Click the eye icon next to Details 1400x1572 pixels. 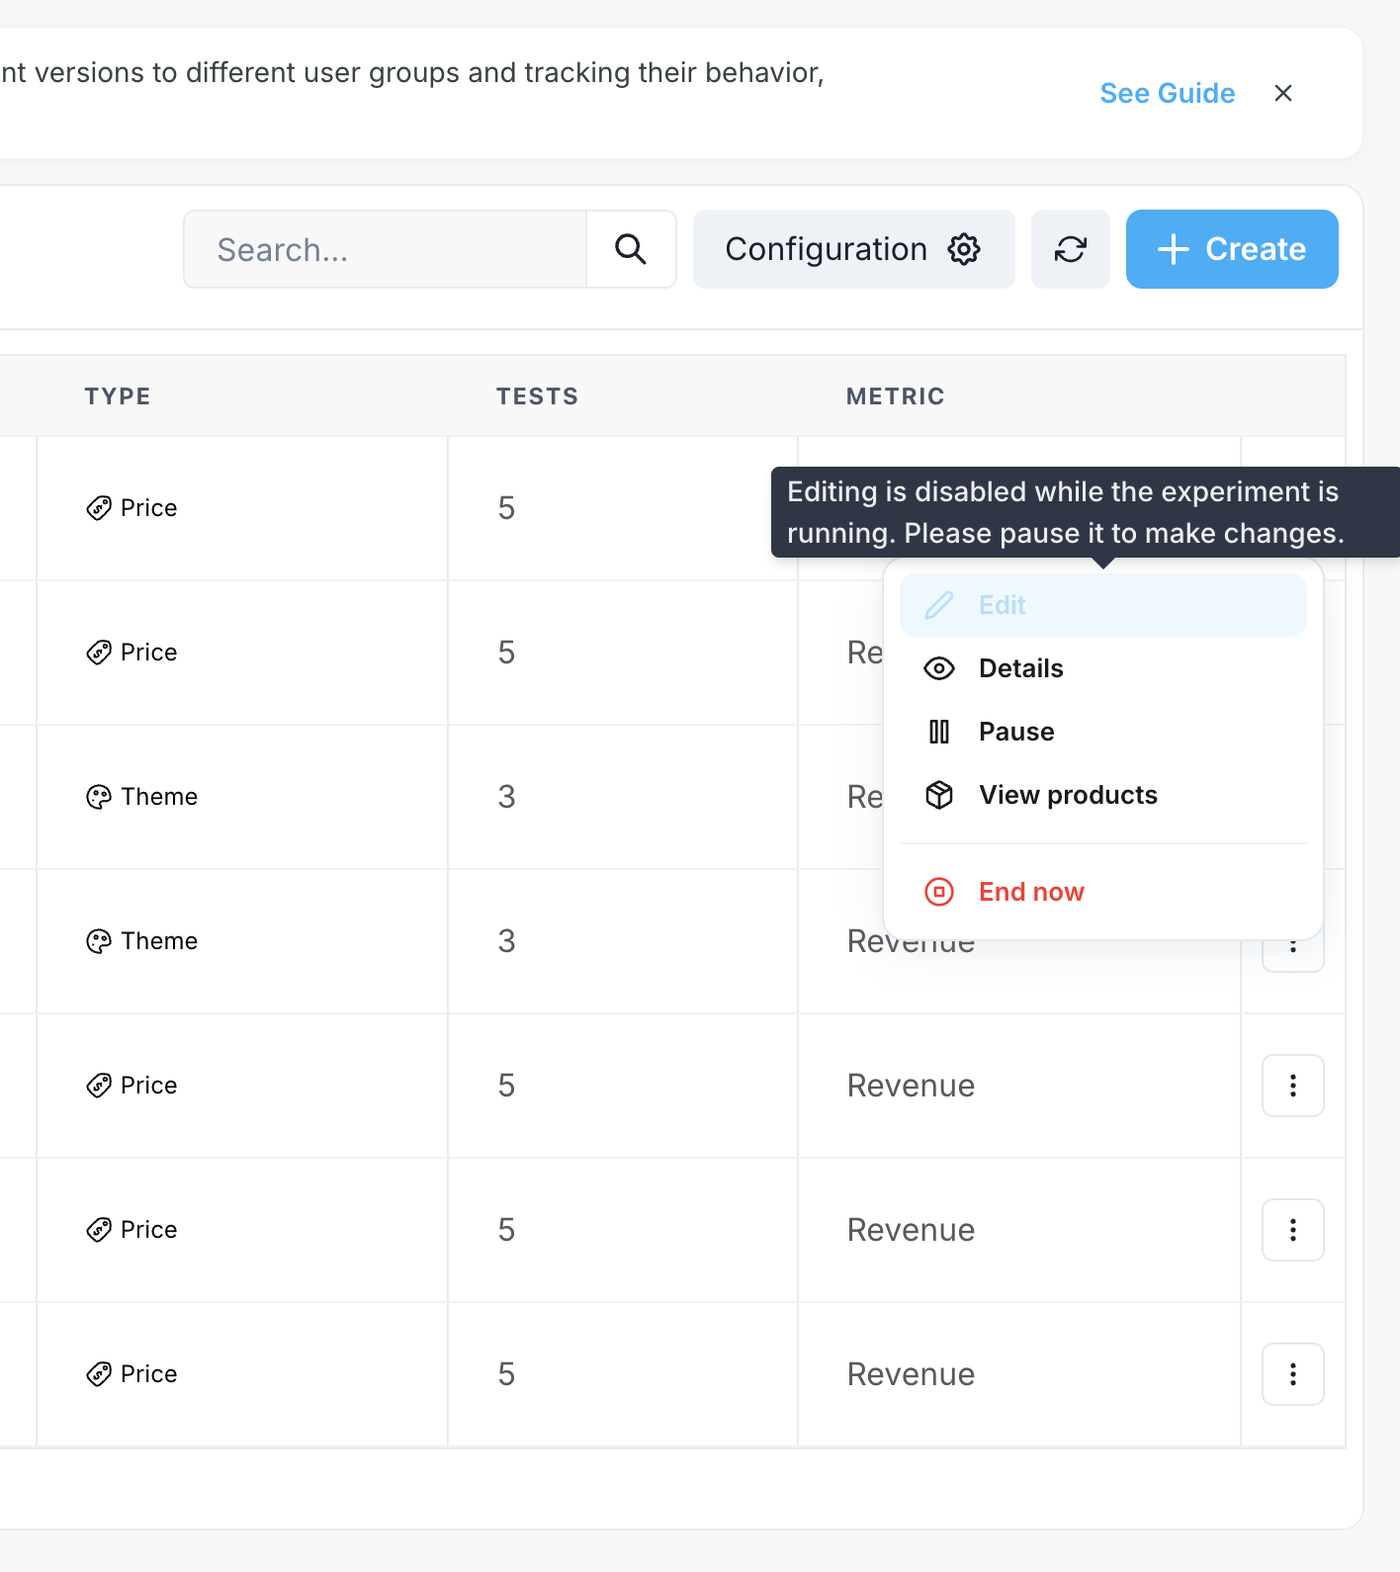[x=939, y=668]
